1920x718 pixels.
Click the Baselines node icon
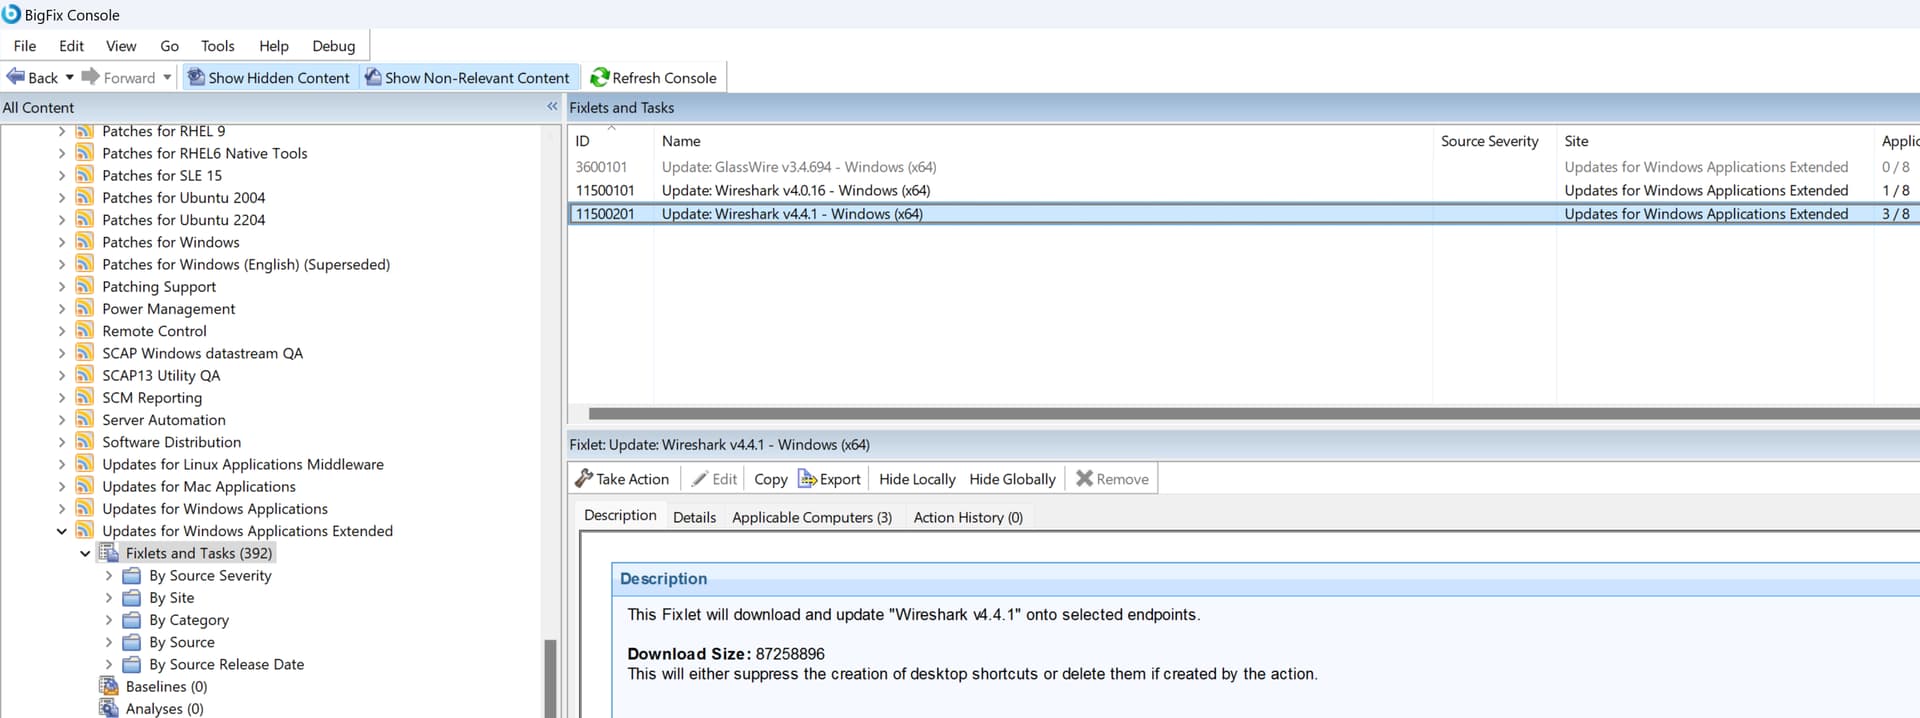(109, 686)
